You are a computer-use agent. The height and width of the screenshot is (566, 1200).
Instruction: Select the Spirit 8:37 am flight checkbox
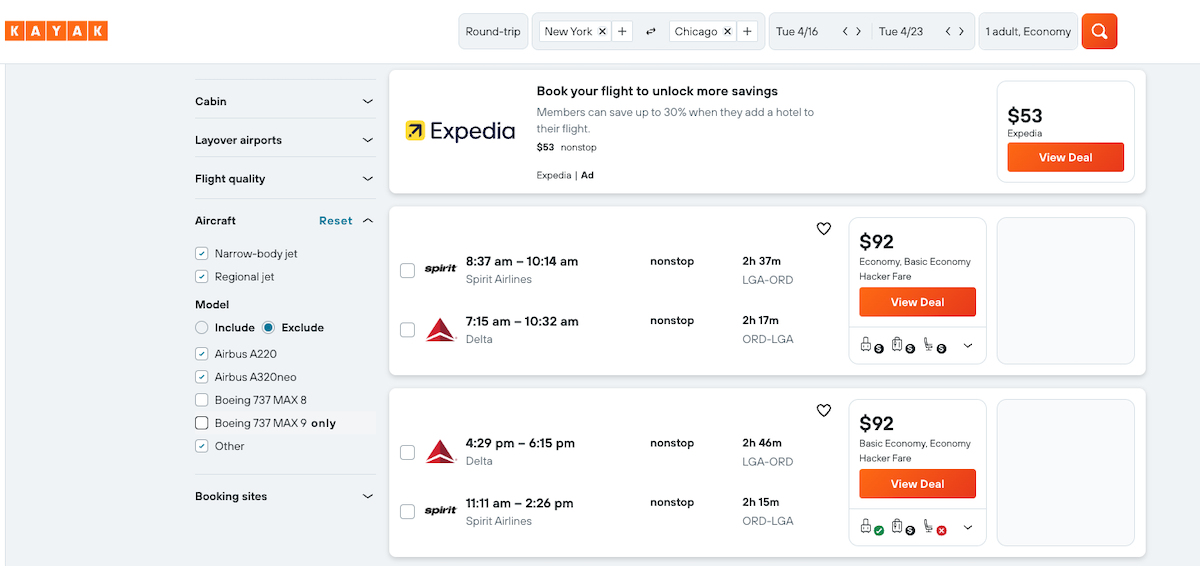point(408,270)
